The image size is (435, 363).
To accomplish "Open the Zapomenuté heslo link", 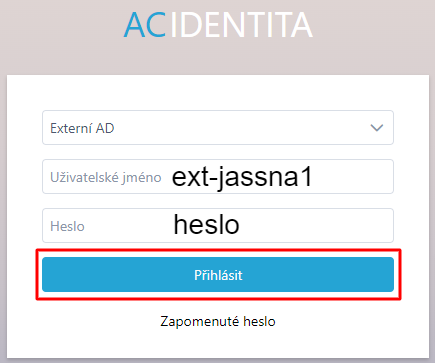I will click(x=218, y=321).
